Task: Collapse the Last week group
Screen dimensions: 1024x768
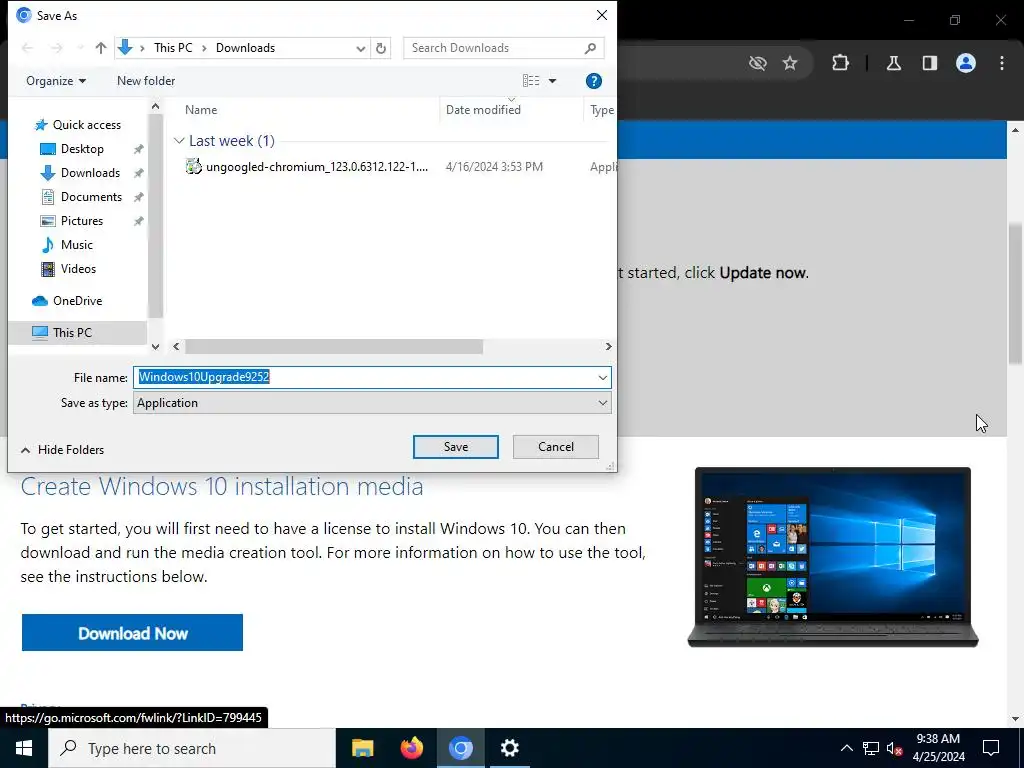Action: coord(179,141)
